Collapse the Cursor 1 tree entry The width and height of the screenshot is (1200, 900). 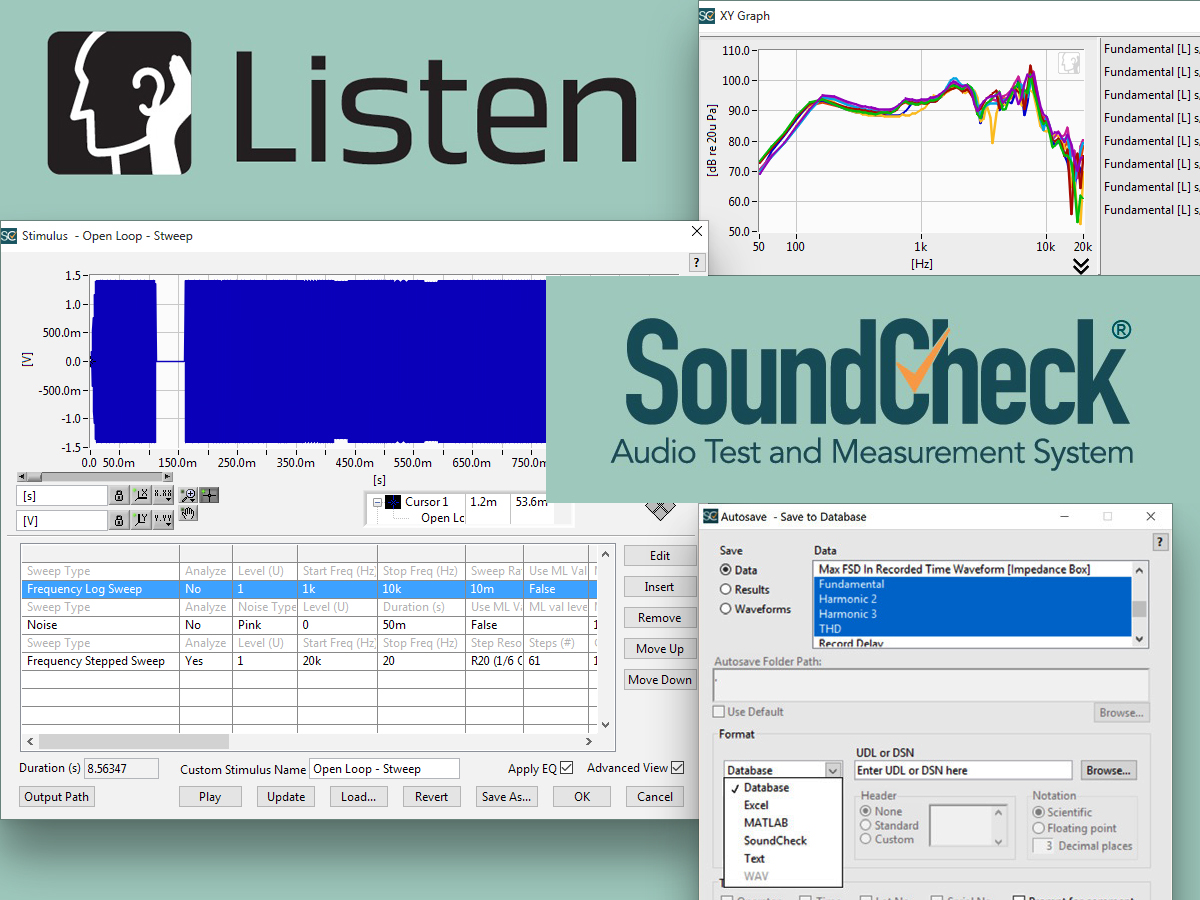coord(379,501)
